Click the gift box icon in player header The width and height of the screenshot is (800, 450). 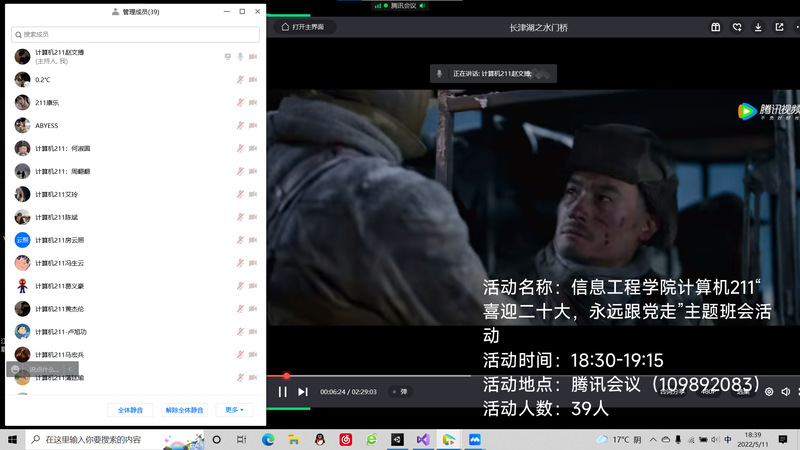pyautogui.click(x=716, y=27)
